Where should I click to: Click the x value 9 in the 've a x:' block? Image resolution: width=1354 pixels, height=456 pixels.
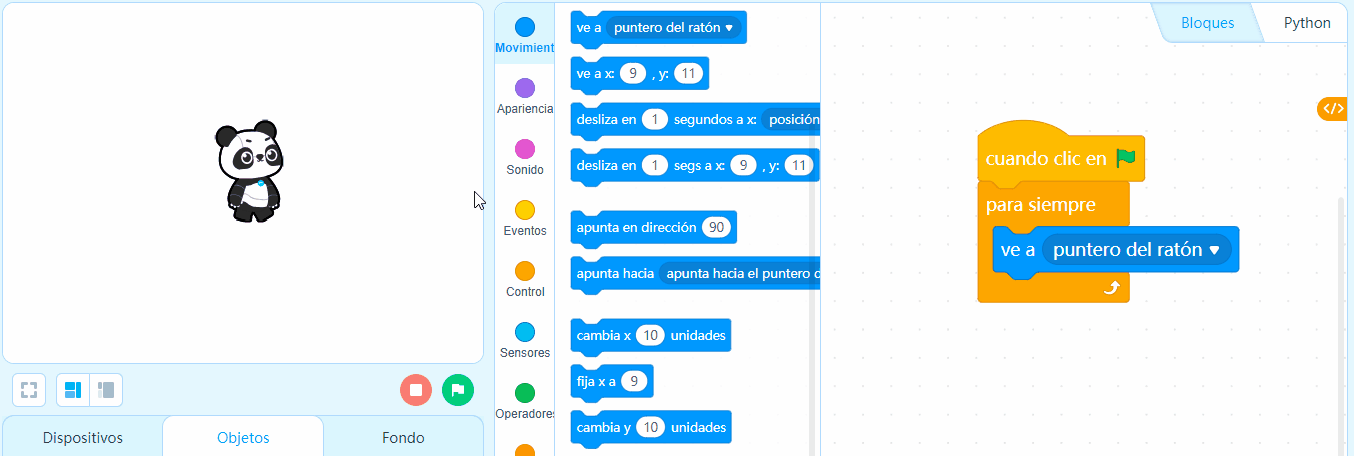pos(633,74)
